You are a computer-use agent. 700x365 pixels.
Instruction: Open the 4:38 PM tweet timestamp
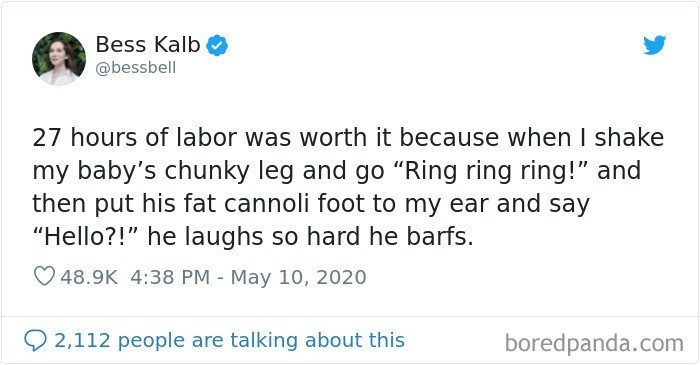[x=170, y=277]
